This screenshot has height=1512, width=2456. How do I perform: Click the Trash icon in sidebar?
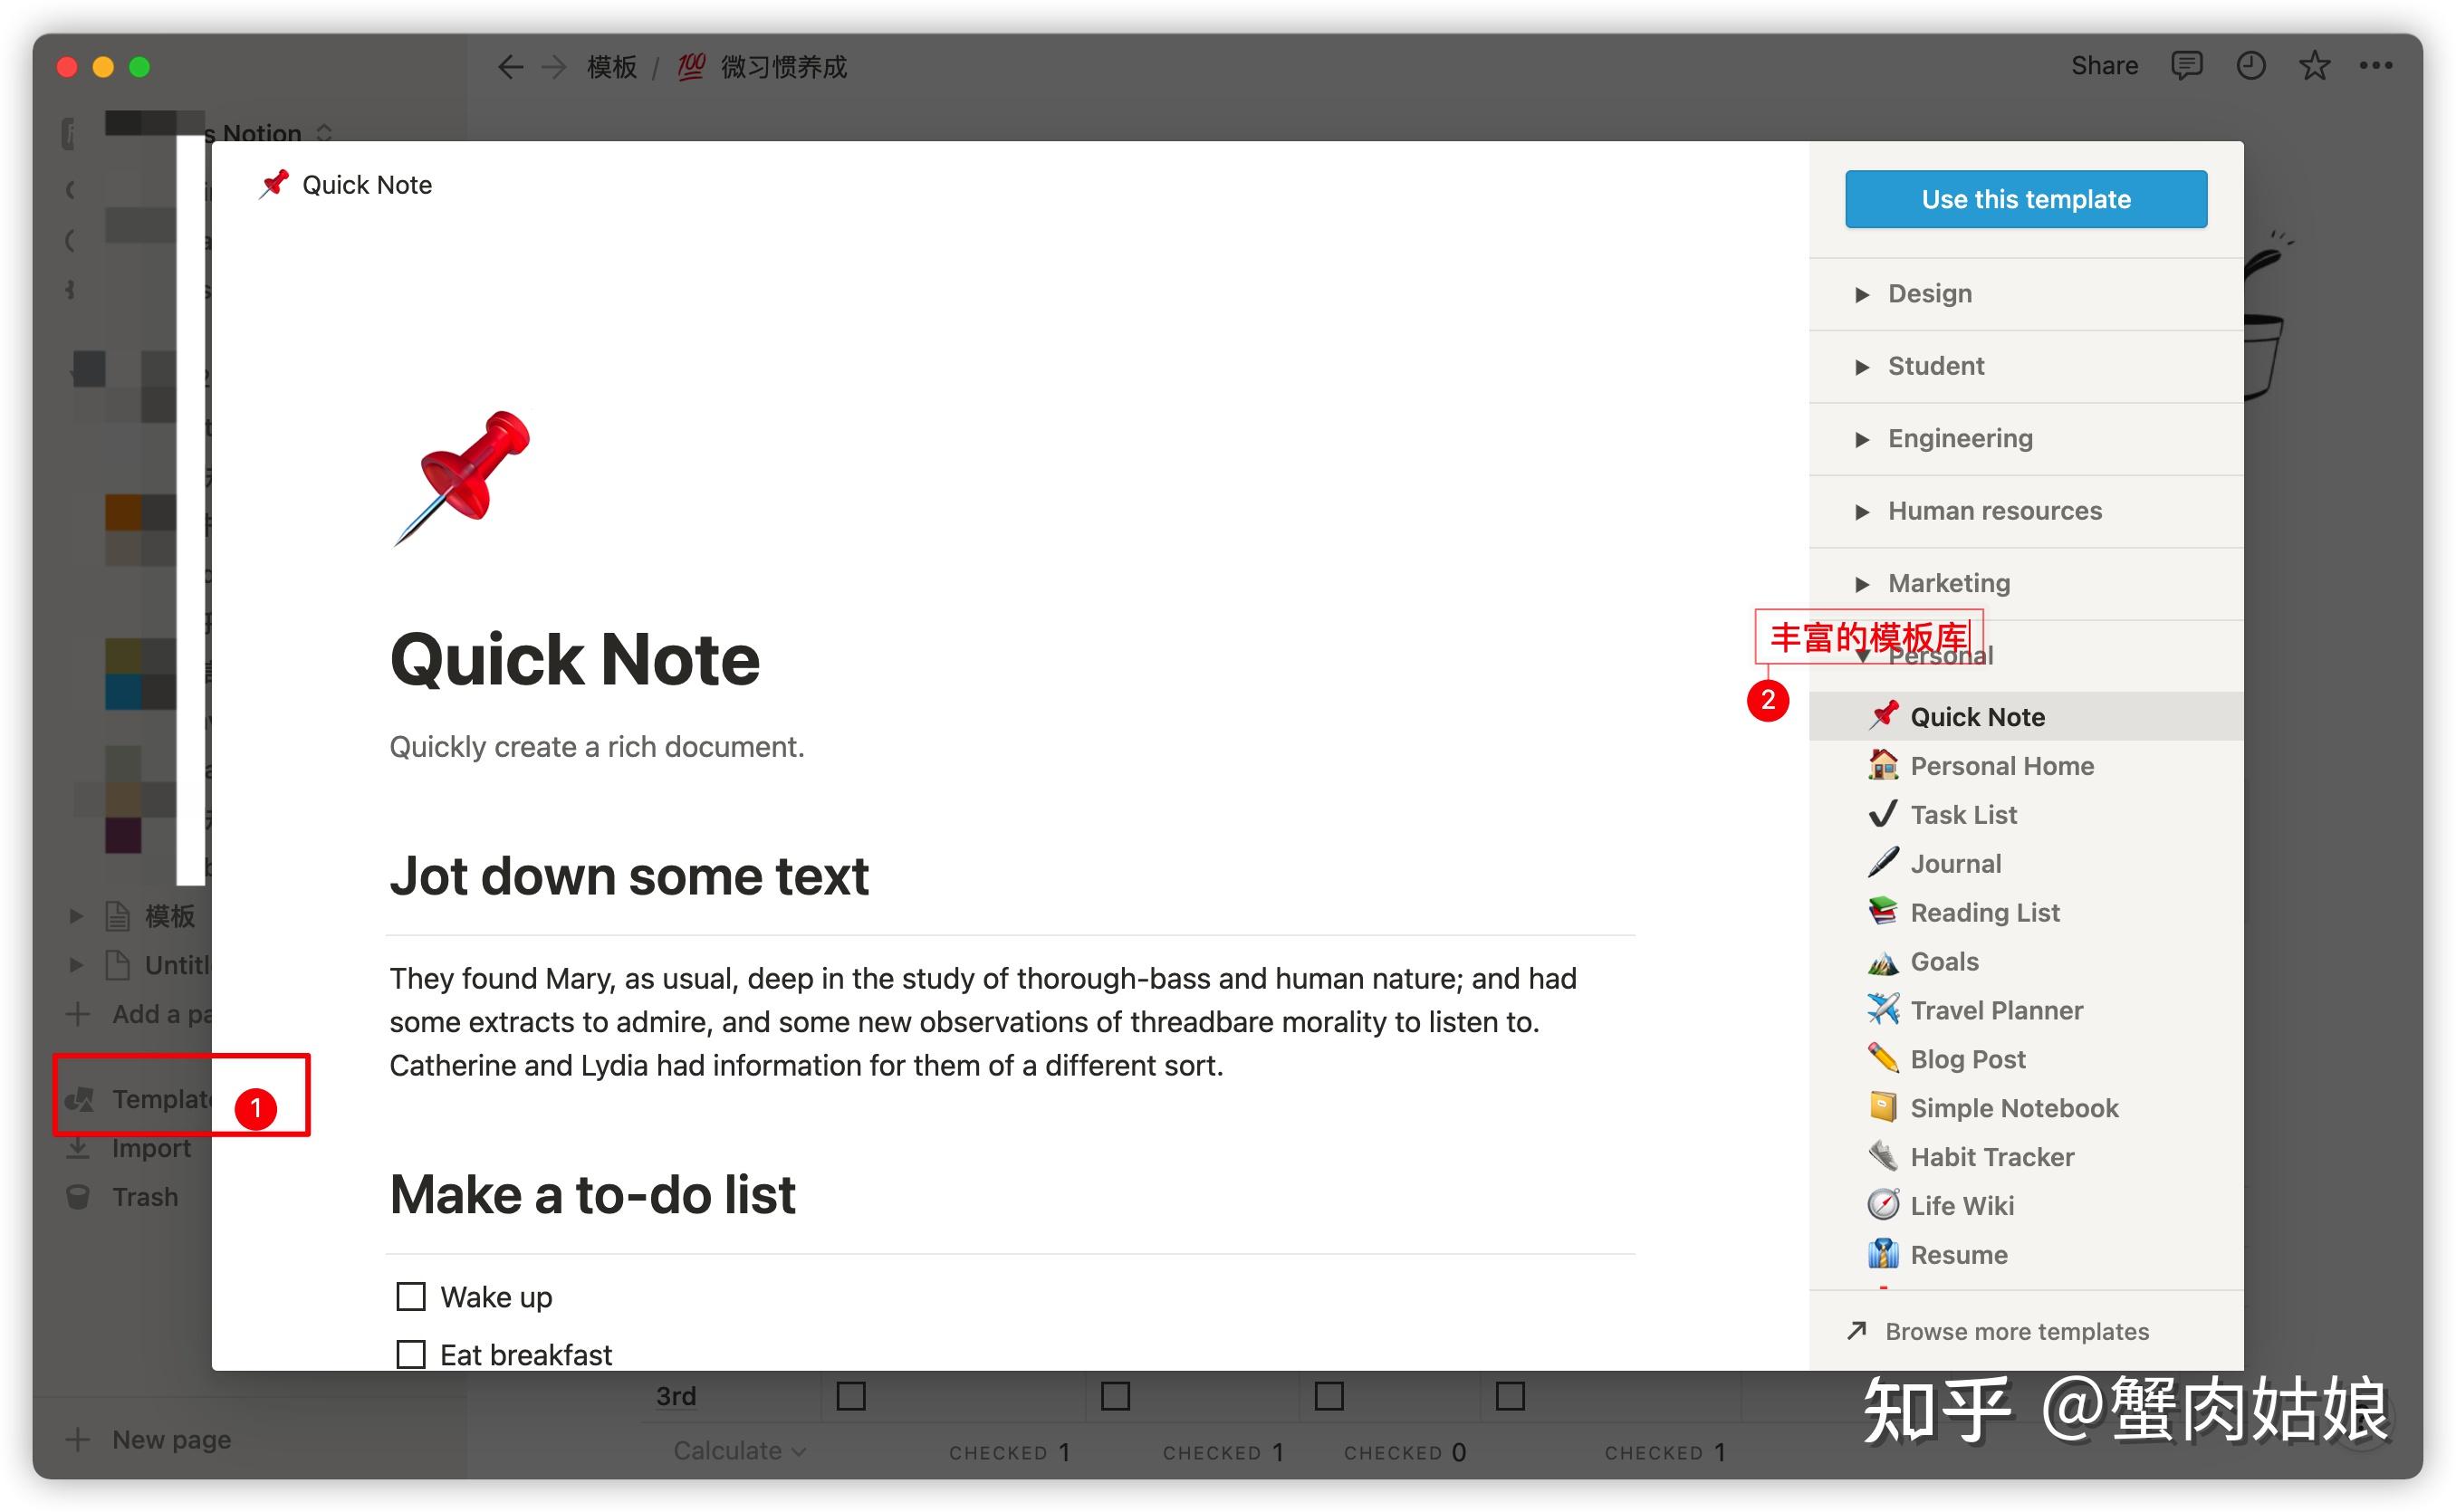[78, 1197]
